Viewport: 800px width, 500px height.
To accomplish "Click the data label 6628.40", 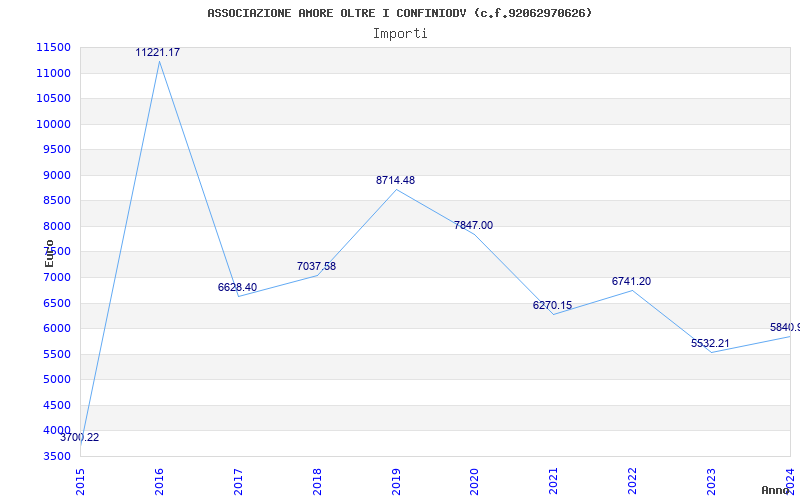I will [237, 287].
